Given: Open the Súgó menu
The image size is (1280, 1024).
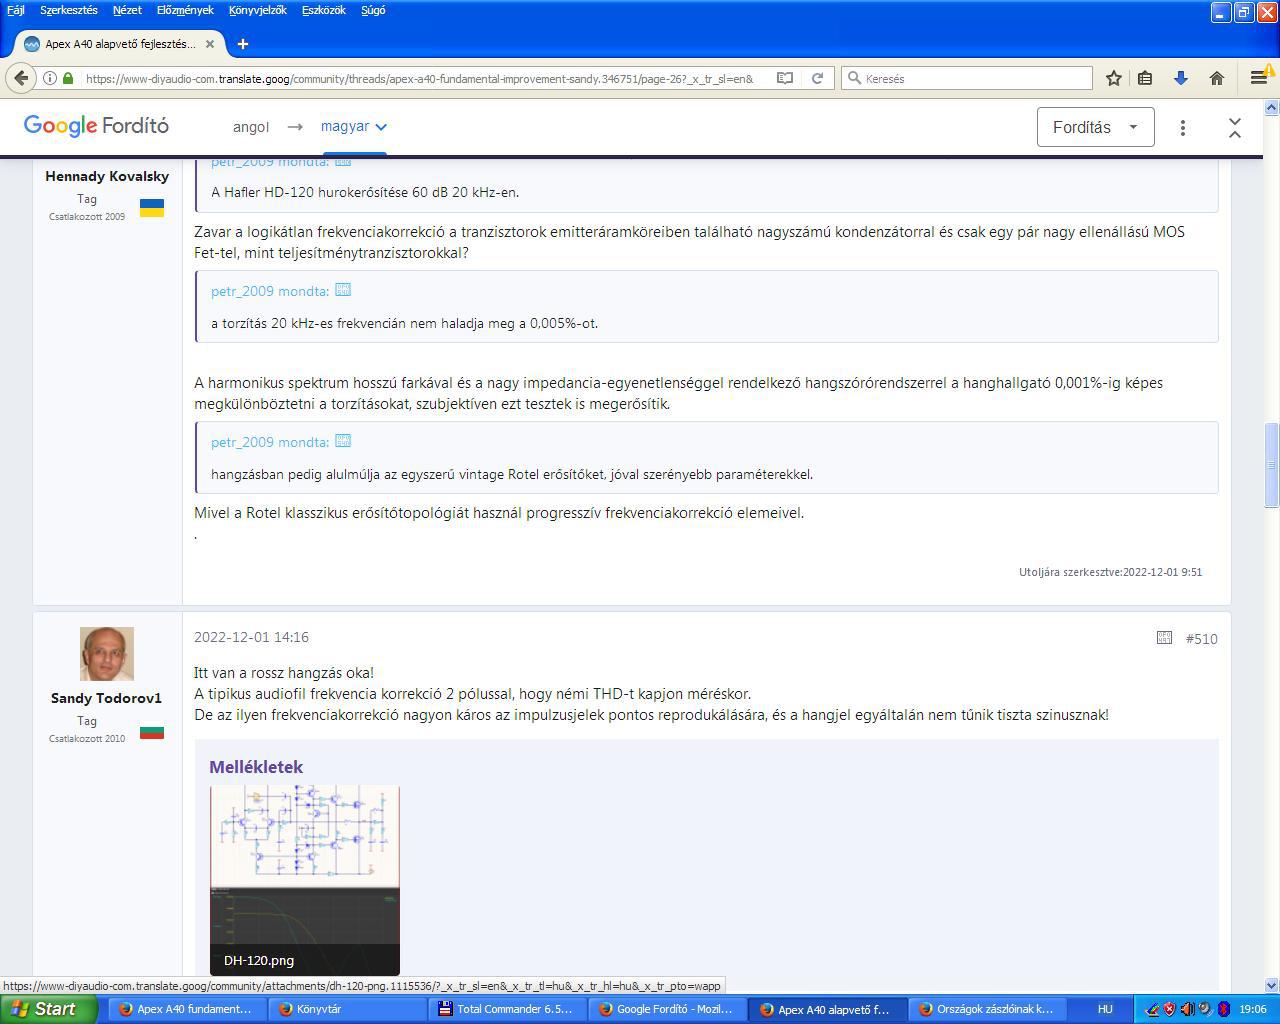Looking at the screenshot, I should (x=373, y=10).
